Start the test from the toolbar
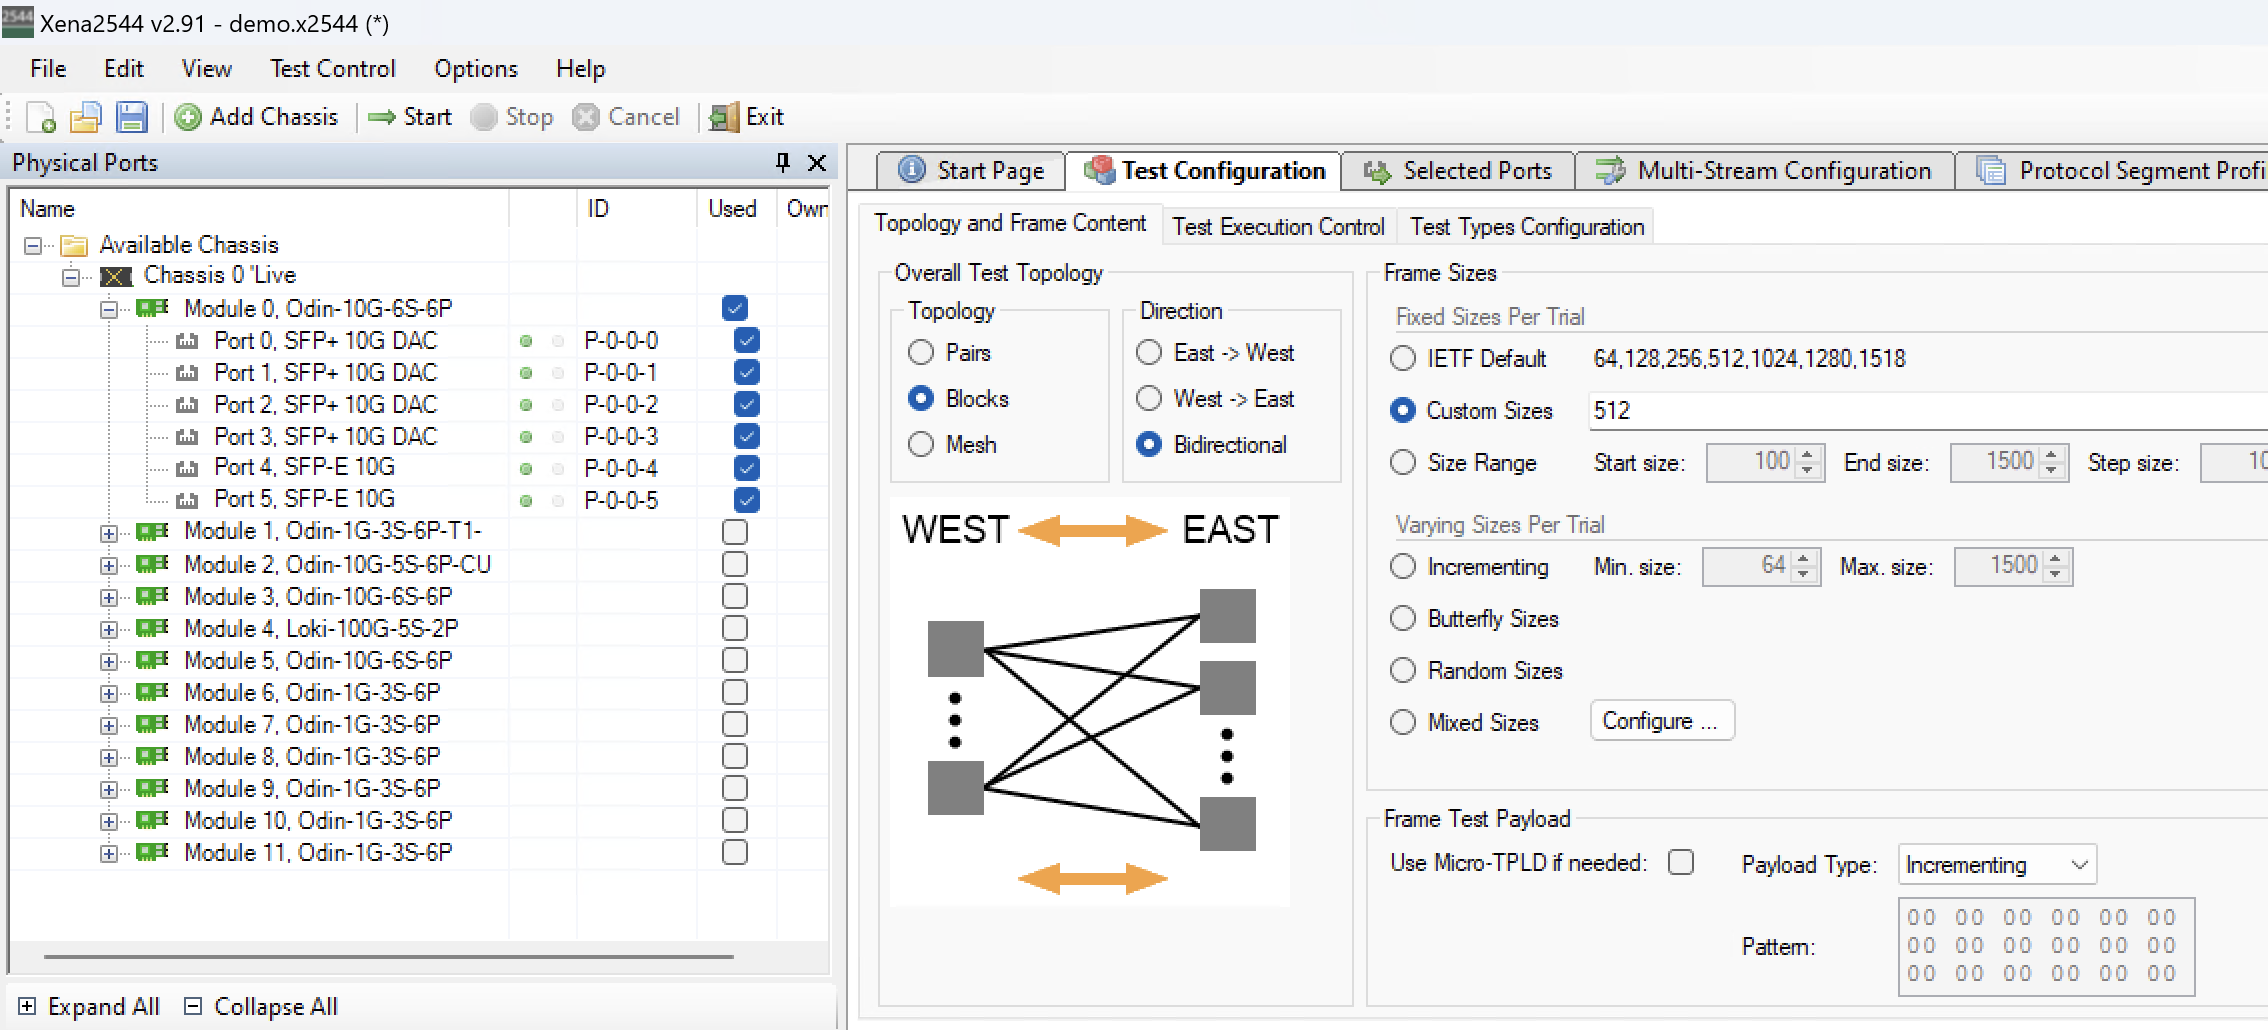2268x1030 pixels. coord(410,117)
